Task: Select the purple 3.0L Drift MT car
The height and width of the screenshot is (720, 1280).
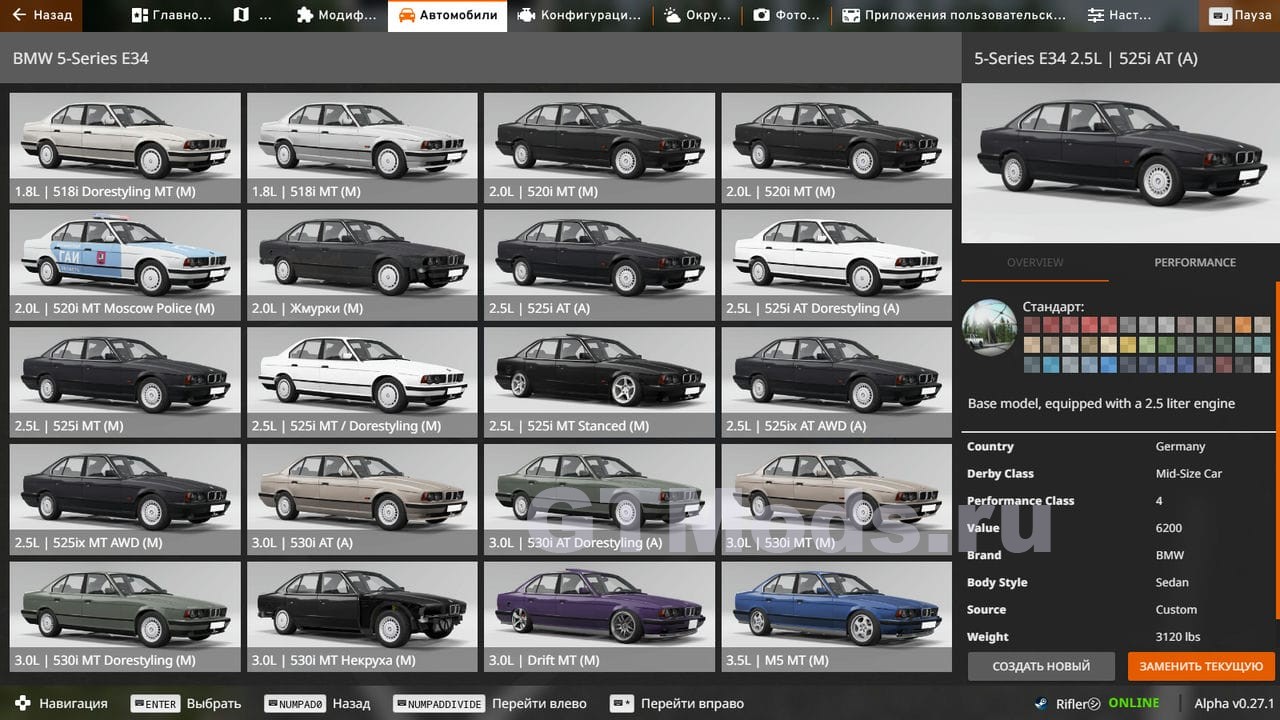Action: click(600, 617)
